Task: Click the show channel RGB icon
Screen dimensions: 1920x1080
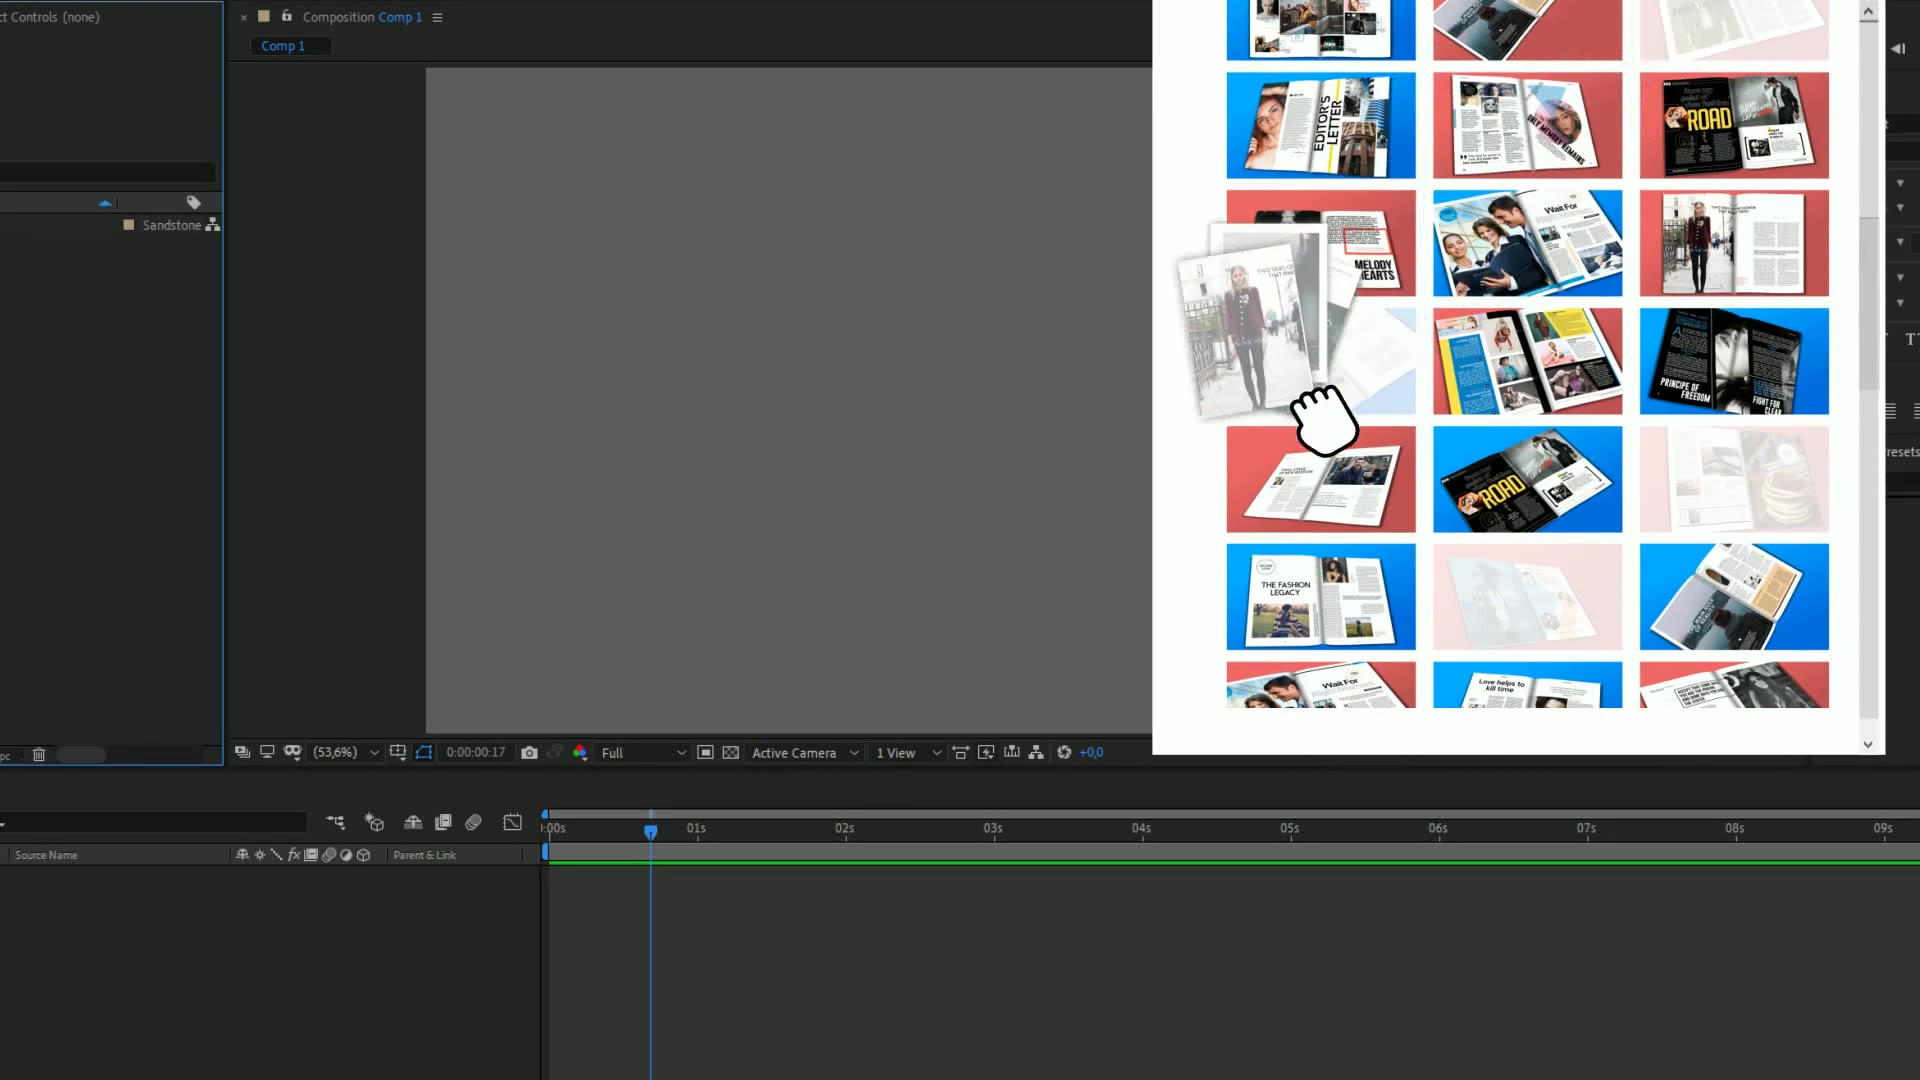Action: 580,753
